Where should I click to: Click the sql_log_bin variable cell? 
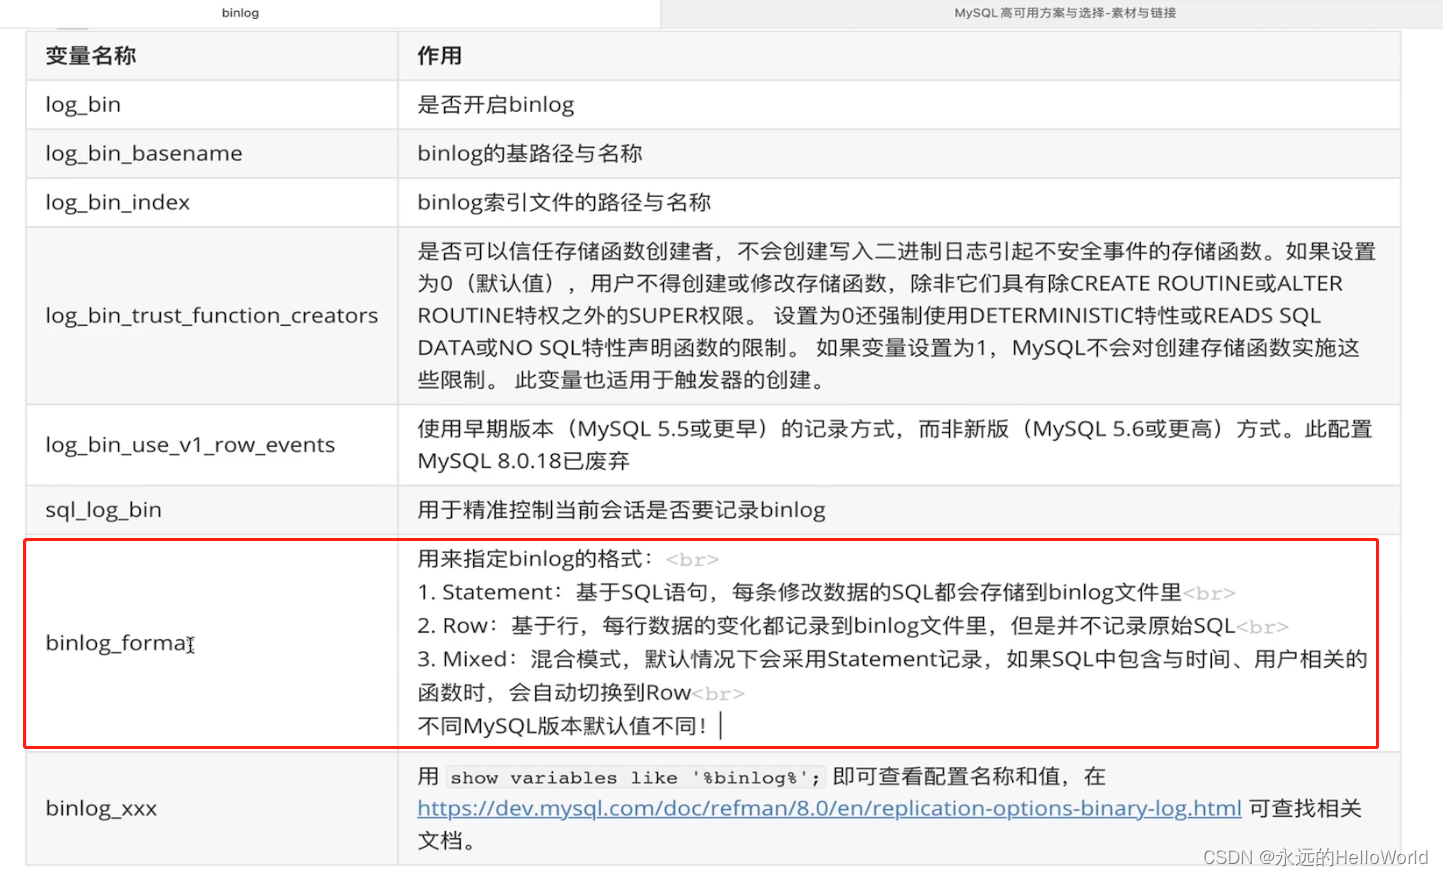pos(212,510)
